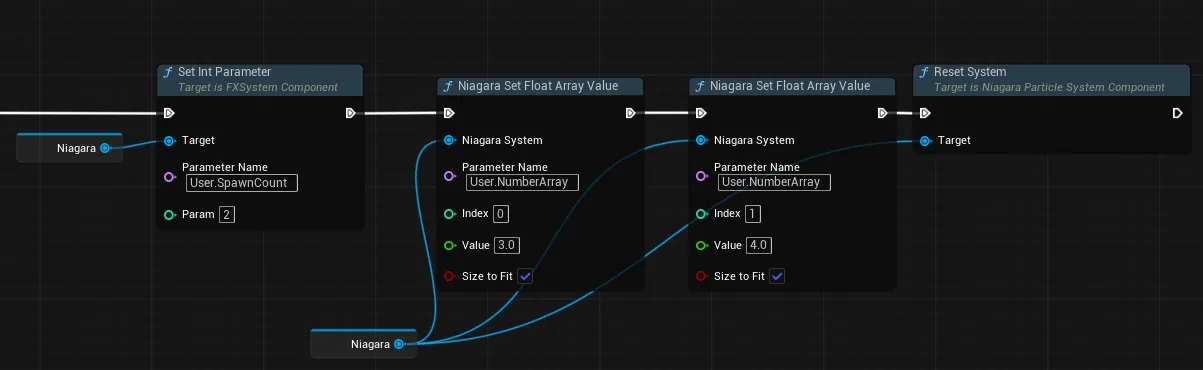Select the Reset System node title
This screenshot has height=370, width=1203.
coord(970,72)
